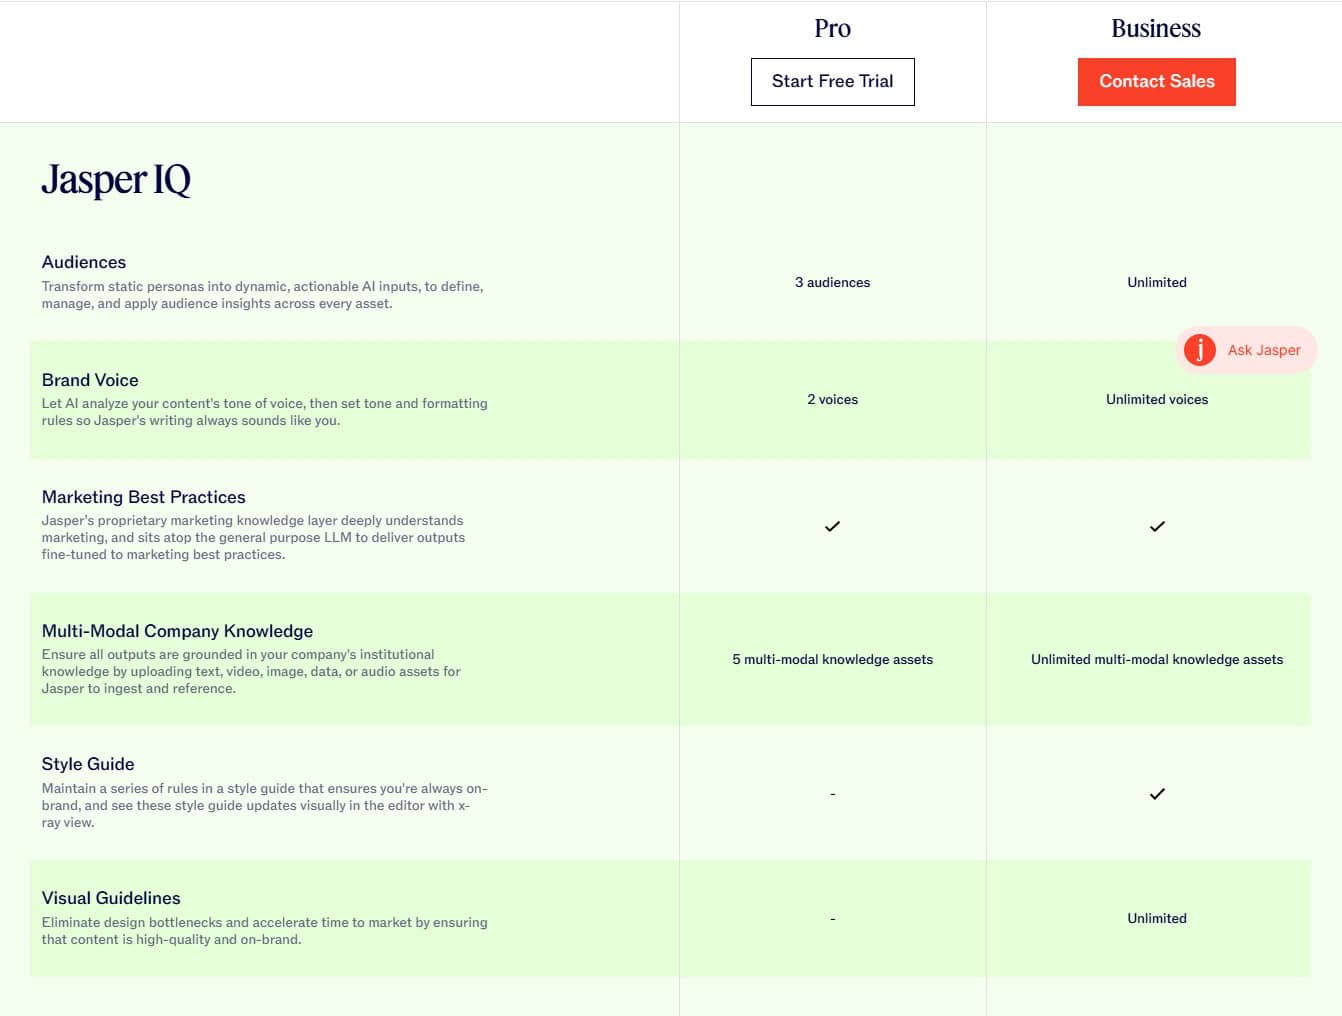The image size is (1342, 1016).
Task: Click the Pro dash for Visual Guidelines
Action: [832, 919]
